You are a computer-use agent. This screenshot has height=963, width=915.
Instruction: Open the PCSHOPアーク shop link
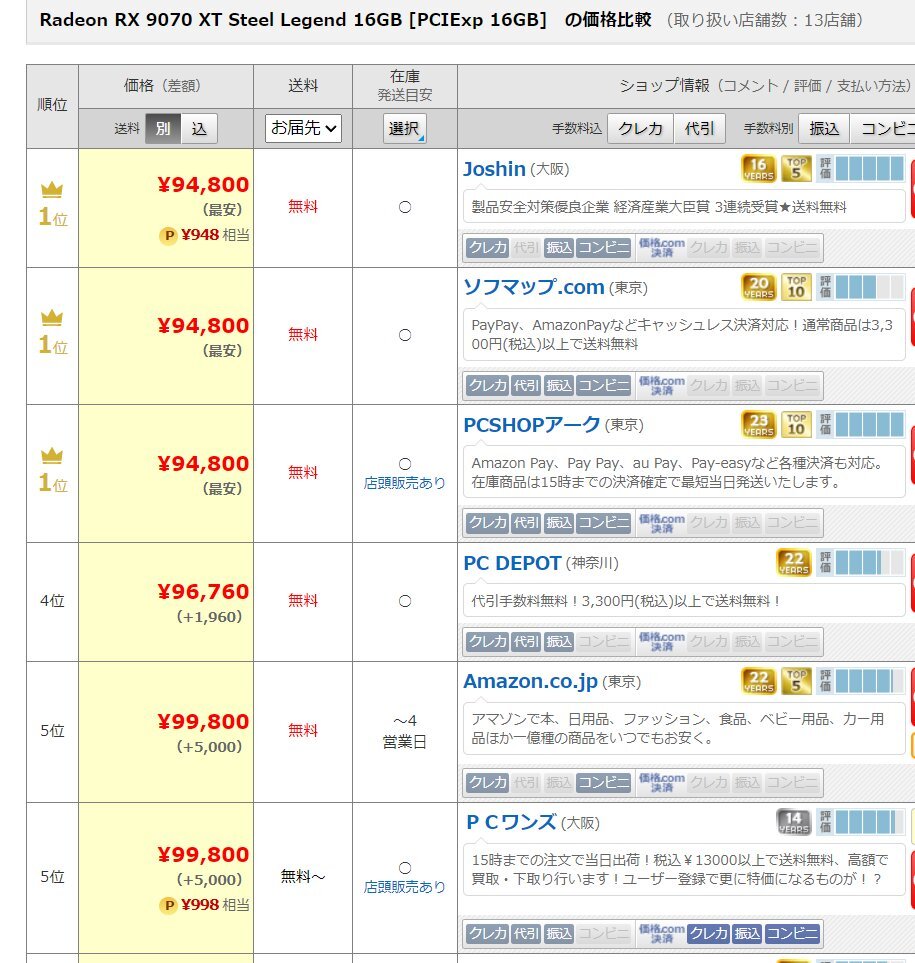point(532,424)
